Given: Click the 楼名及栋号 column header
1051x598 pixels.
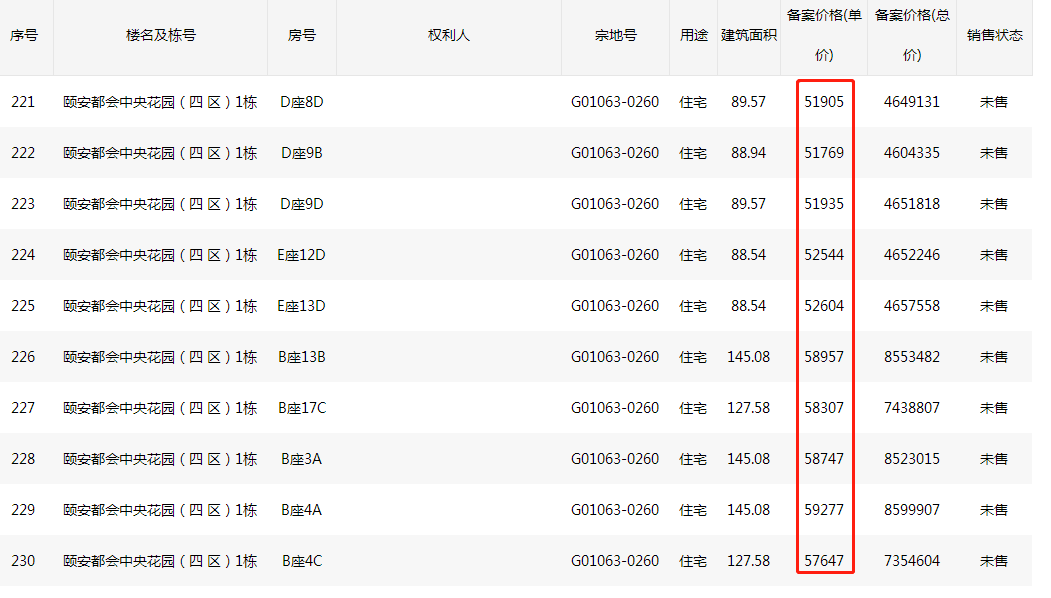Looking at the screenshot, I should coord(161,36).
